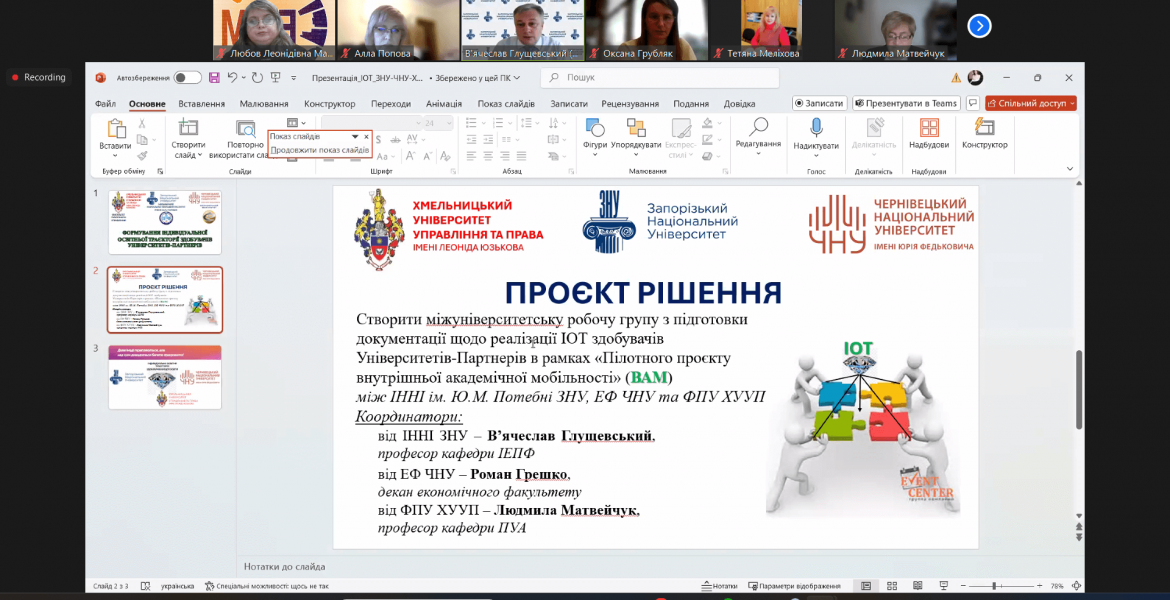Screen dimensions: 1170x600
Task: Click 'Презентувати в Teams' button
Action: click(907, 103)
